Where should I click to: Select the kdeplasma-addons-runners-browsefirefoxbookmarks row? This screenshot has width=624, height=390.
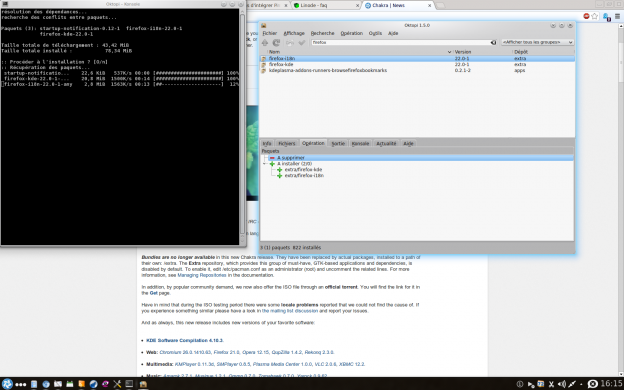point(417,70)
